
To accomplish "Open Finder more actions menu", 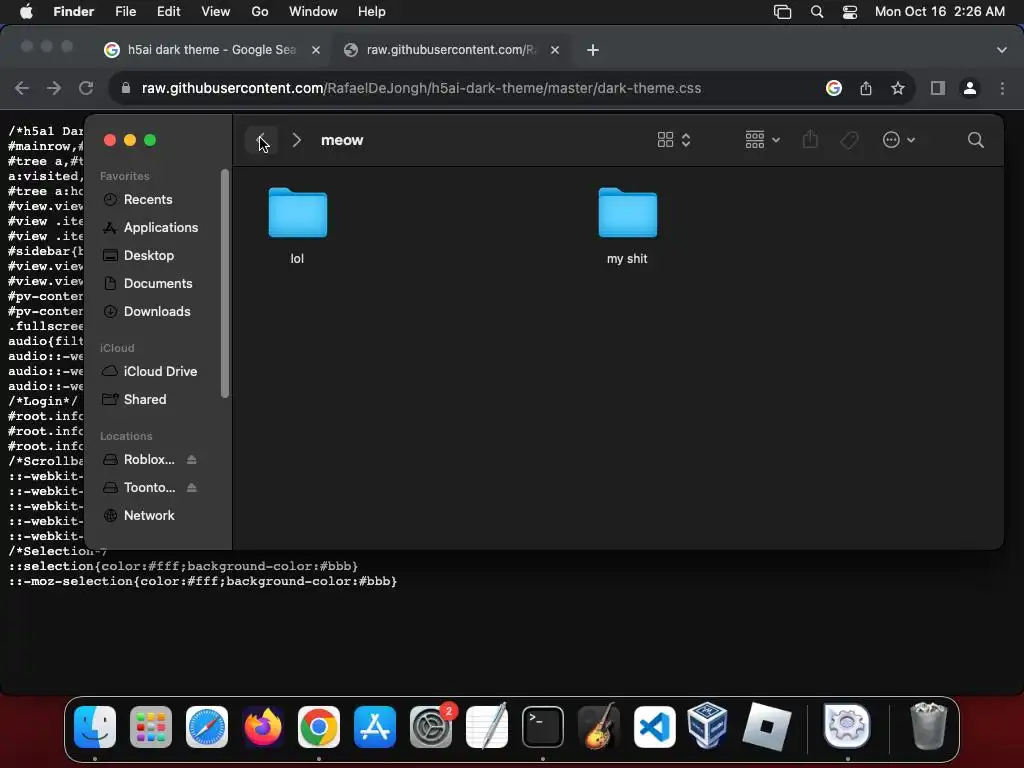I will point(899,140).
